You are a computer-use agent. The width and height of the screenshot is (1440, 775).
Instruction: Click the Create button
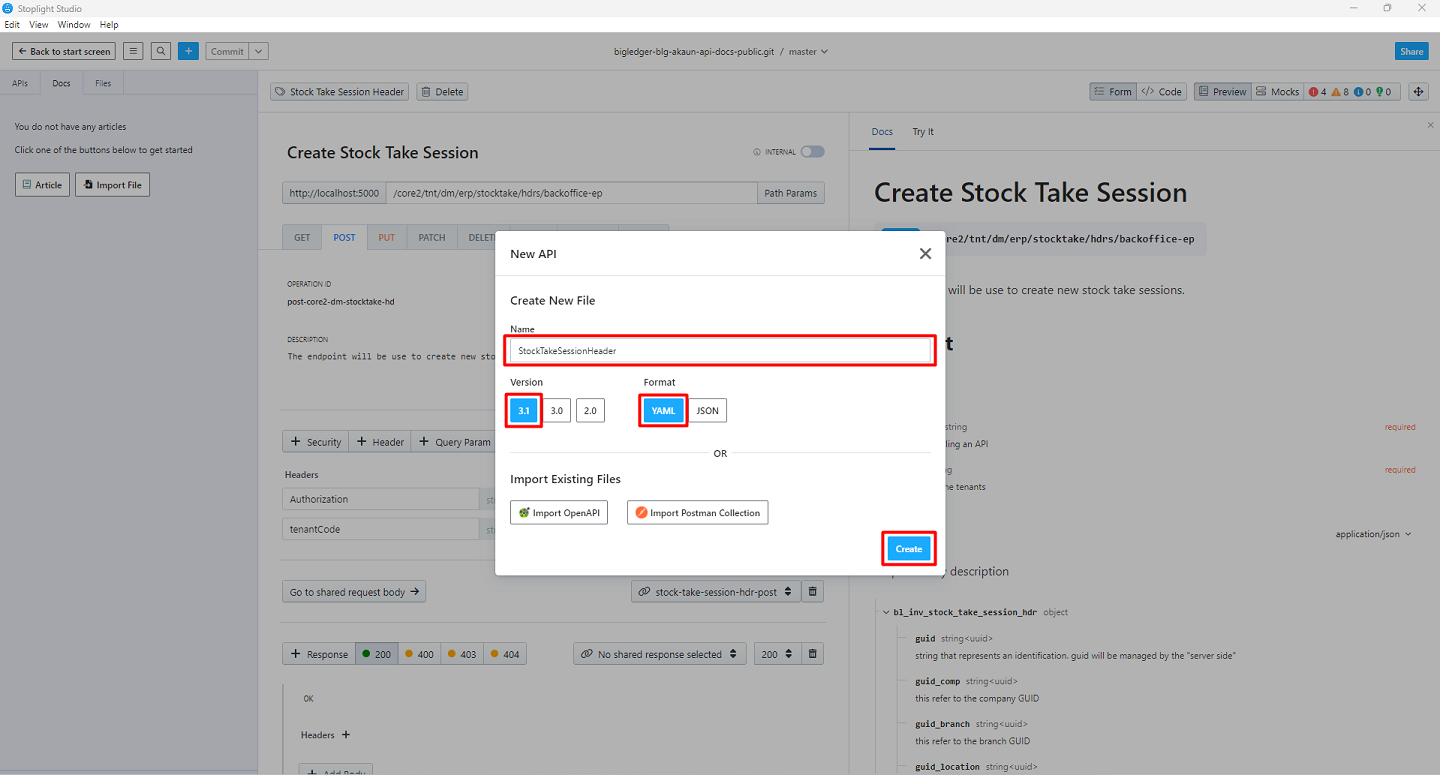tap(908, 549)
